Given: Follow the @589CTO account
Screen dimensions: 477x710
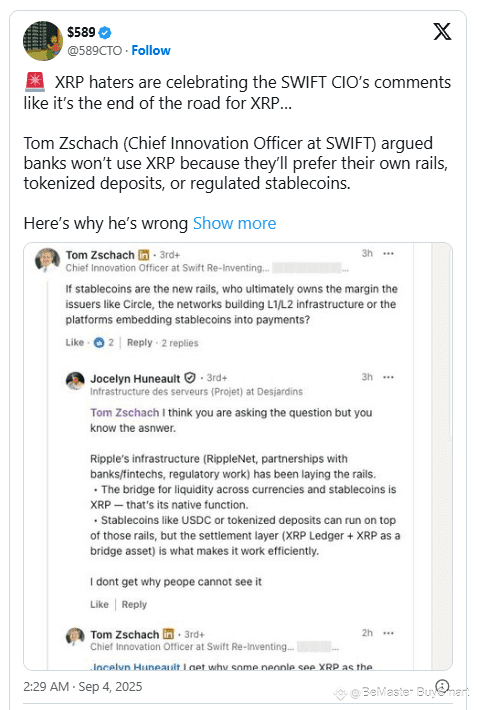Looking at the screenshot, I should tap(151, 50).
